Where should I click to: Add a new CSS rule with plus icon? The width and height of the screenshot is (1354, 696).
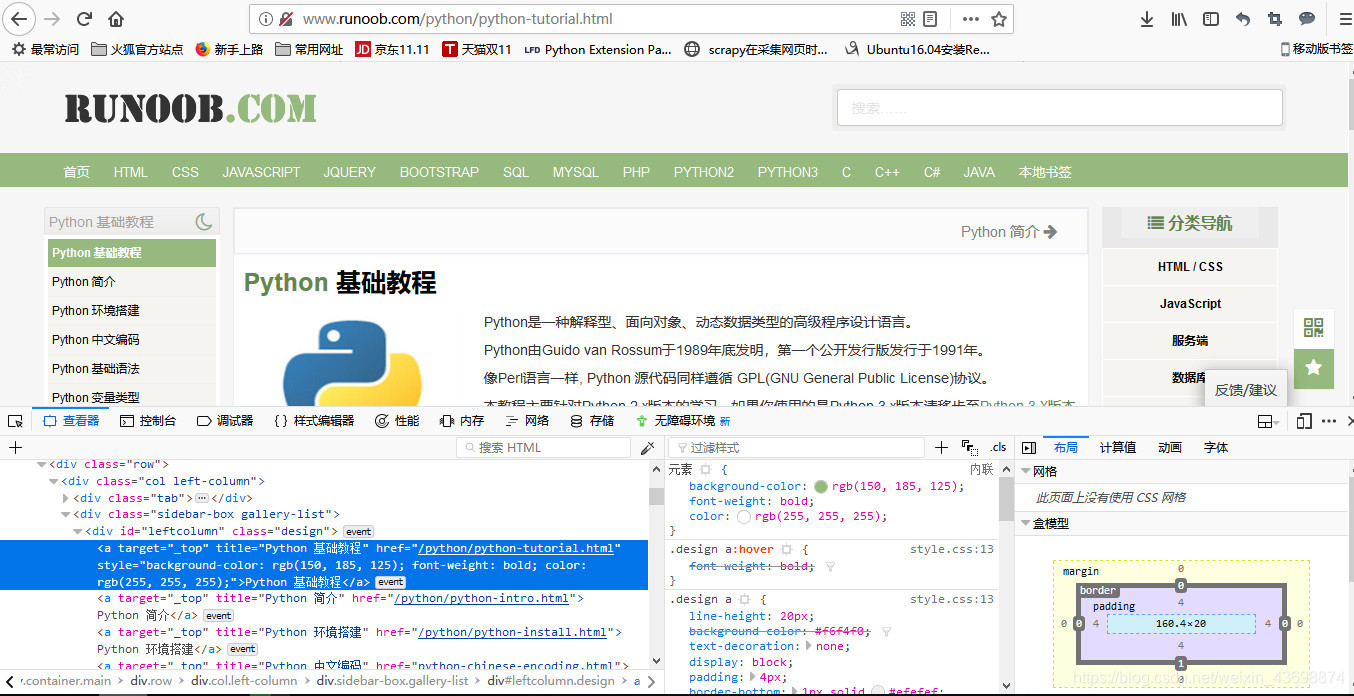pyautogui.click(x=941, y=447)
